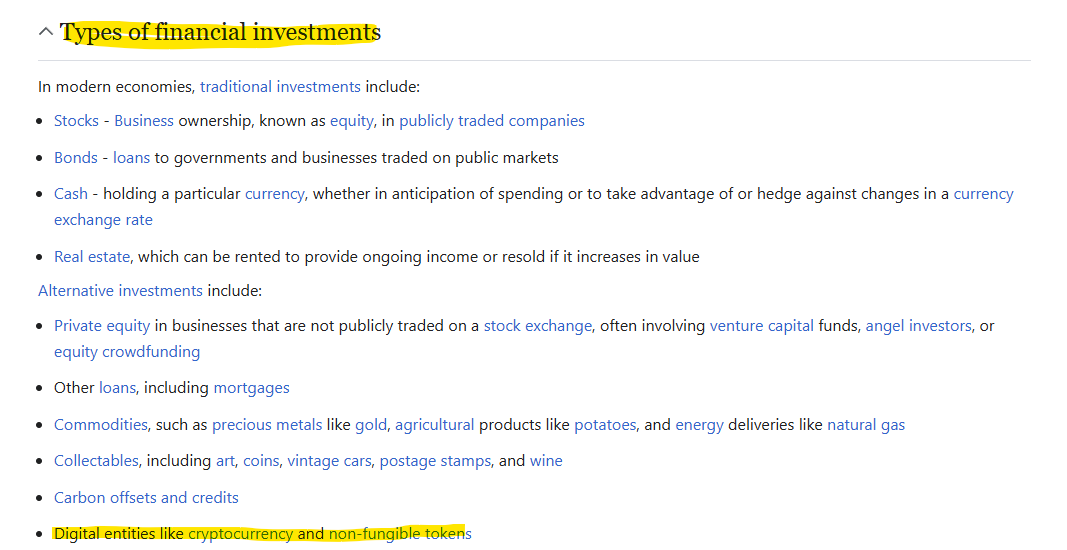Open the traditional investments link

280,86
